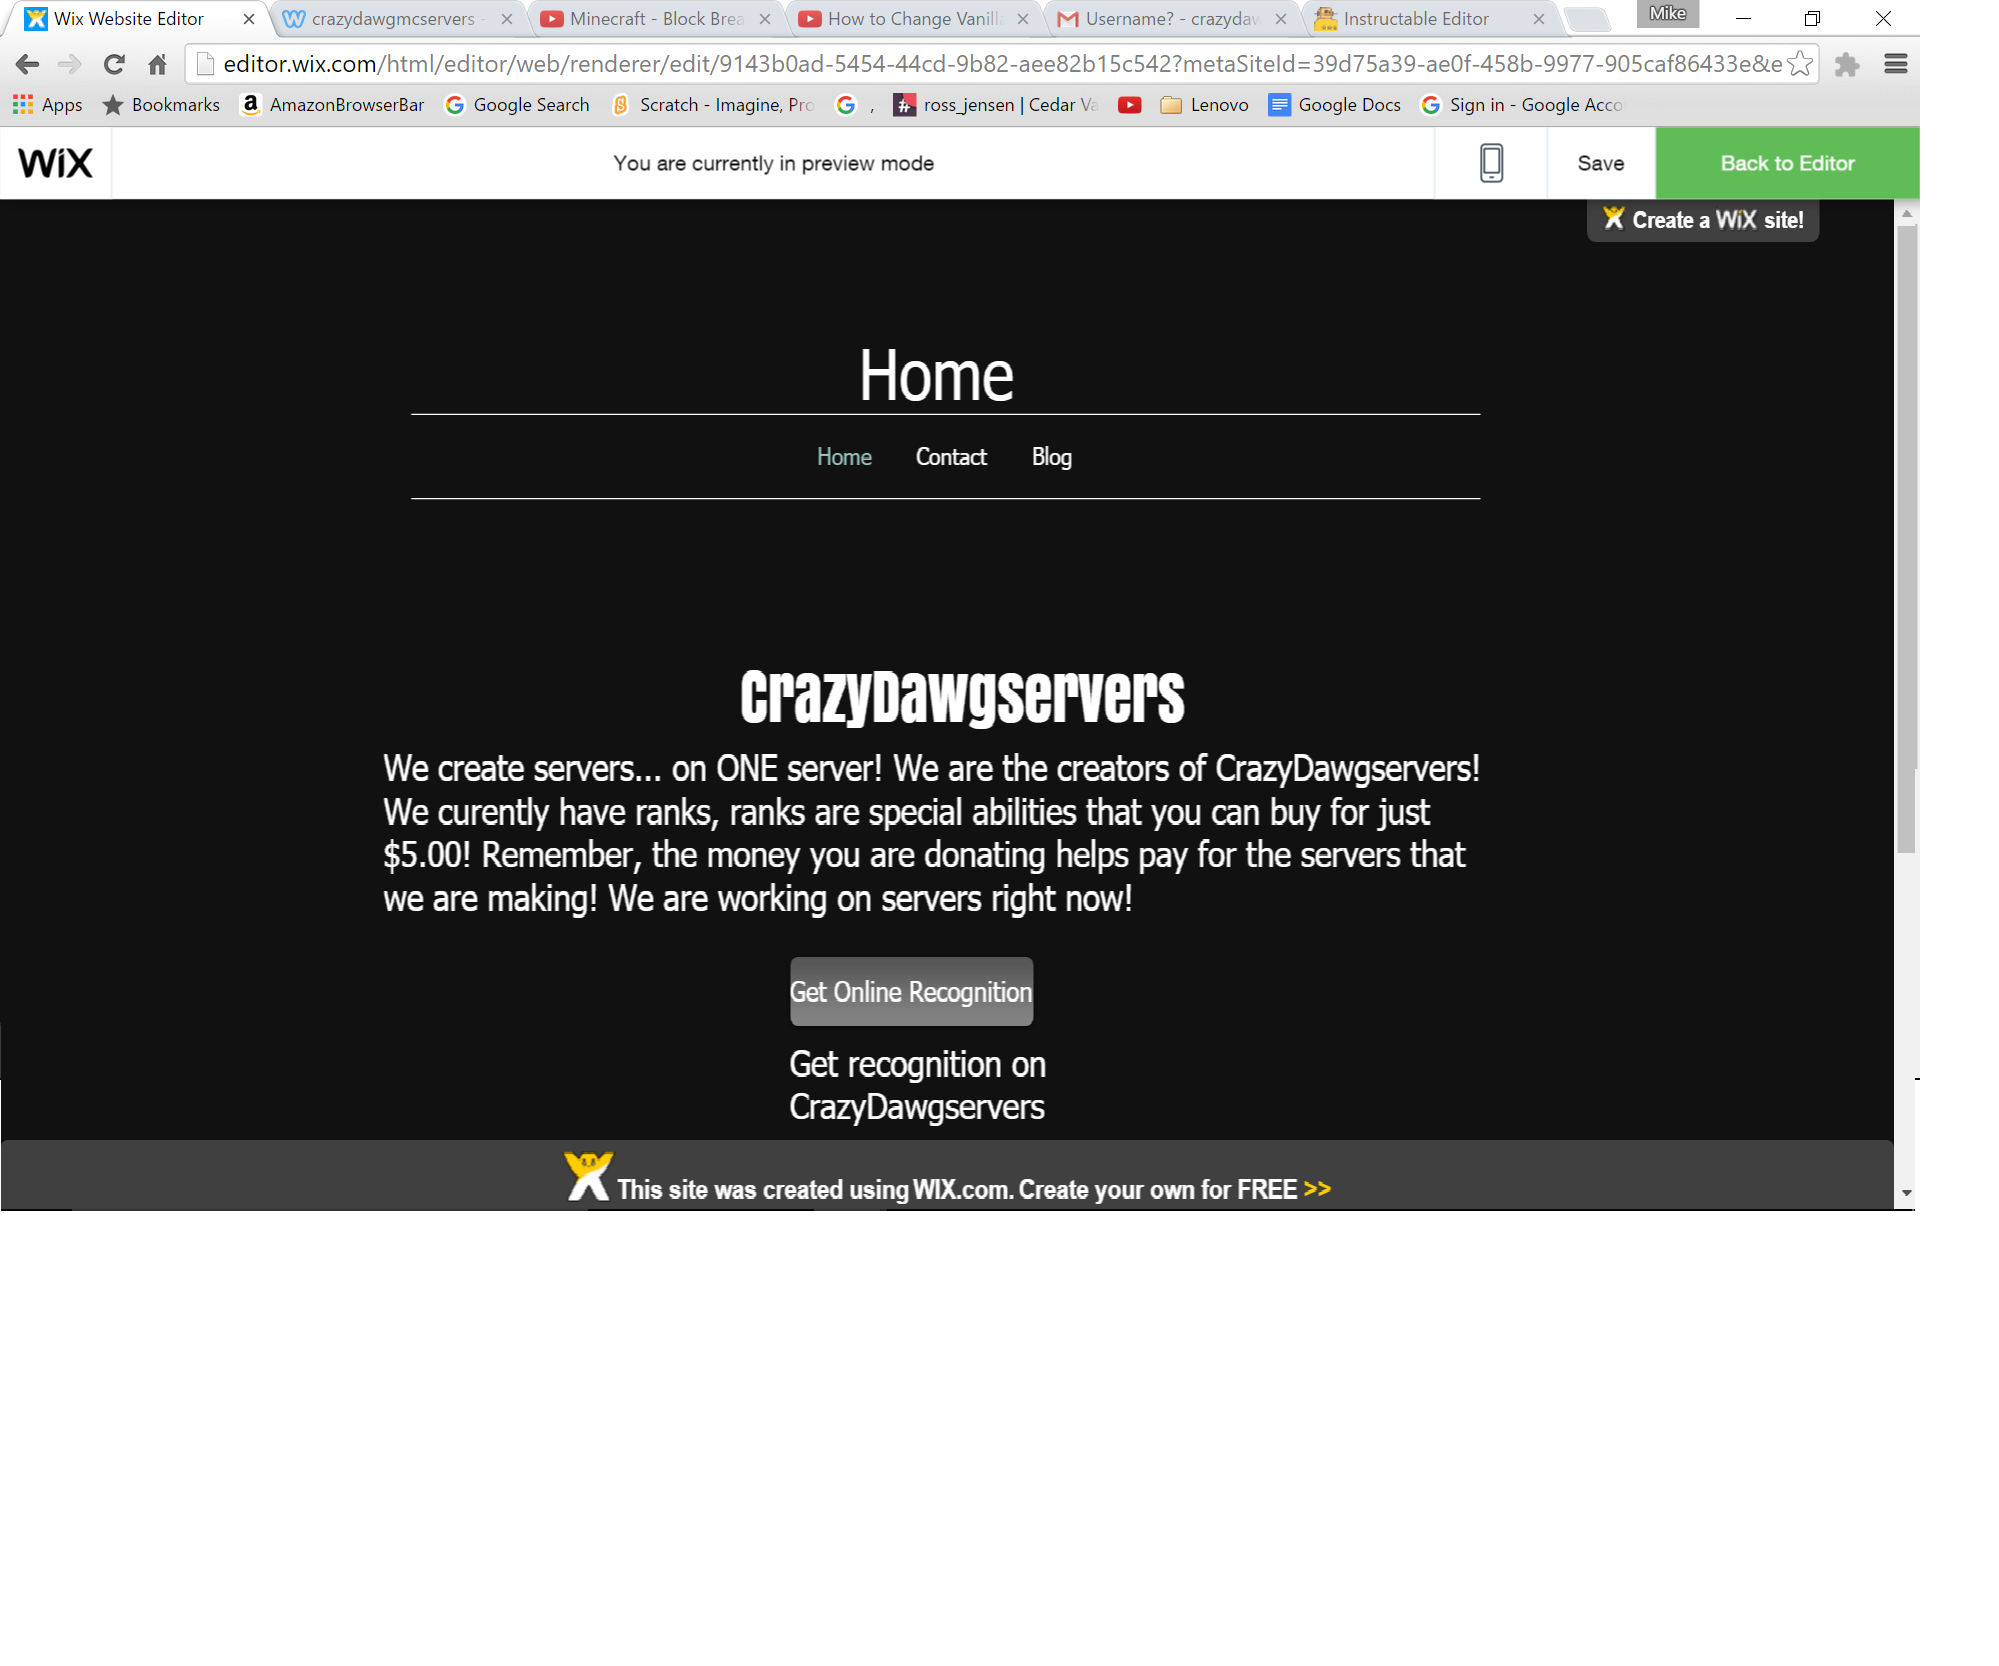Screen dimensions: 1999x1666
Task: Click the crazydawgmcservers browser tab
Action: (x=393, y=20)
